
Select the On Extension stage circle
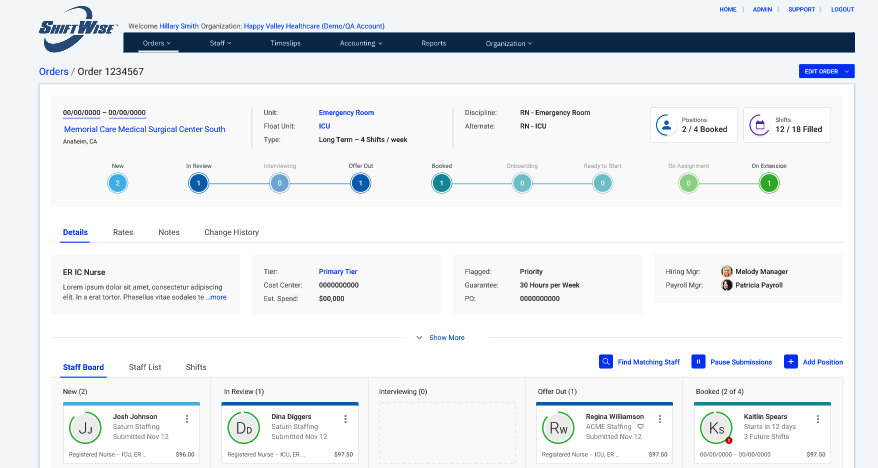click(x=768, y=183)
